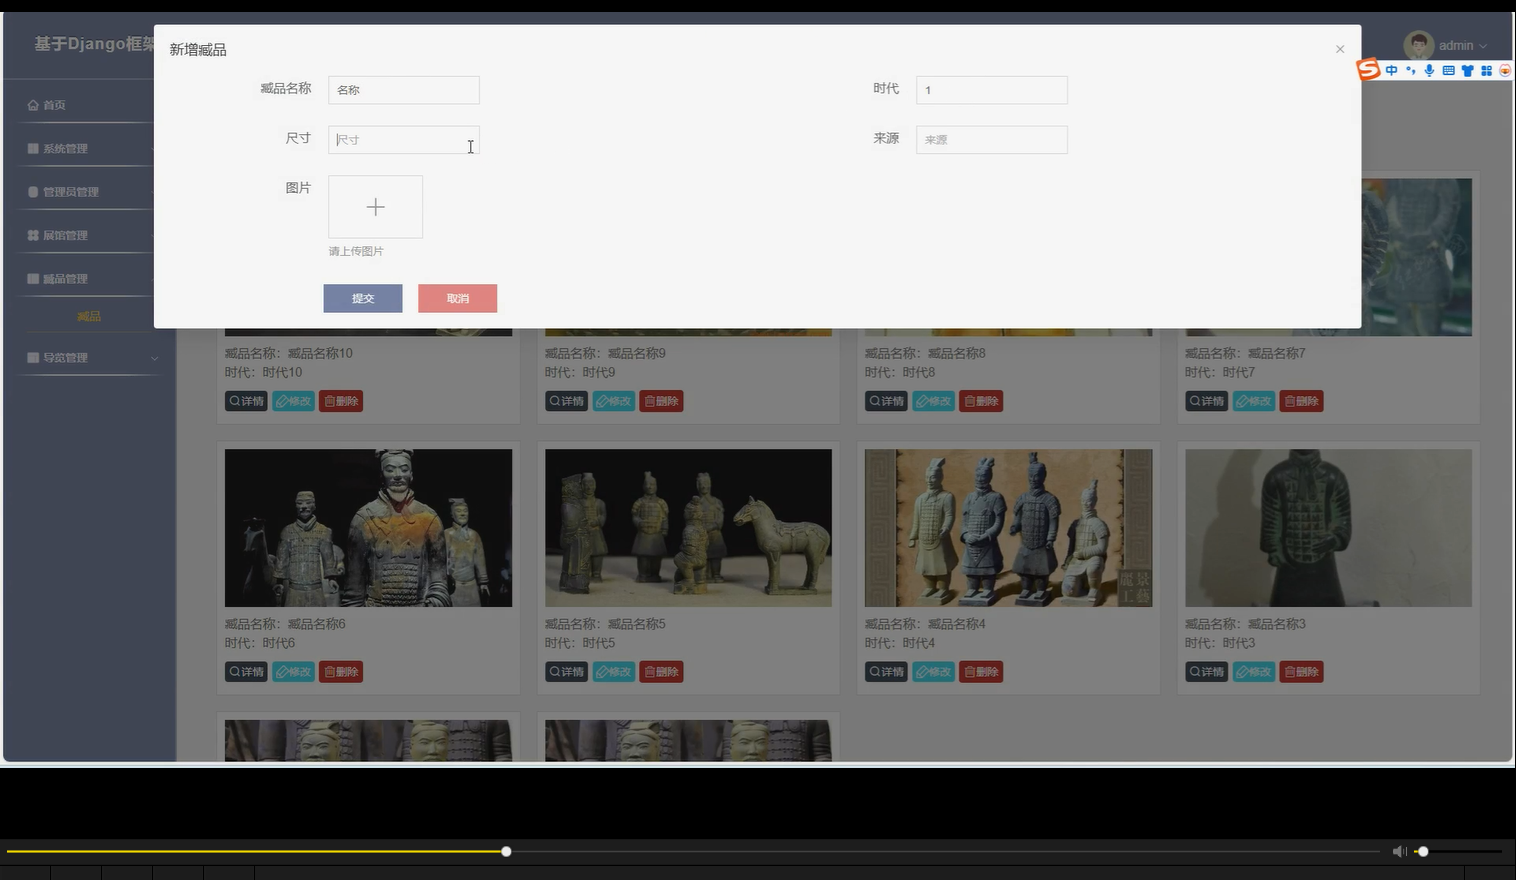Click 详情 for 藏品名称7
The width and height of the screenshot is (1516, 880).
pos(1206,401)
